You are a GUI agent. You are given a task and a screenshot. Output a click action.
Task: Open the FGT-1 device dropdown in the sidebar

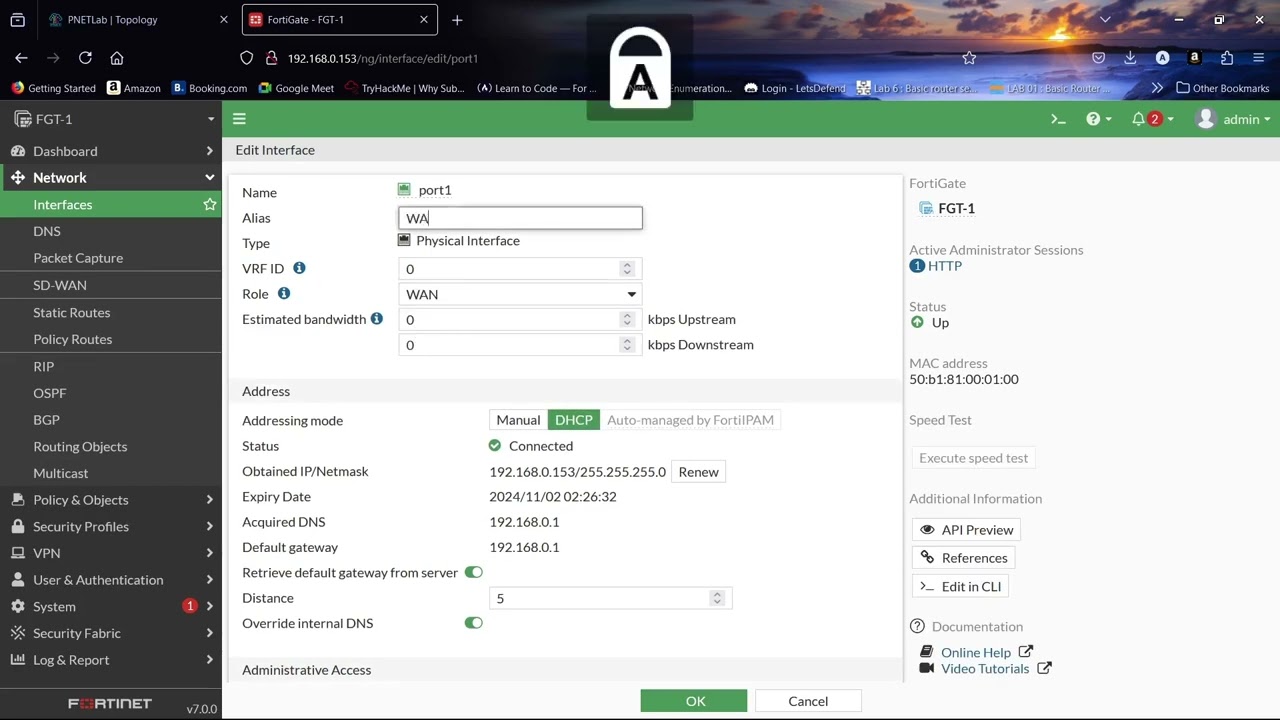[111, 119]
